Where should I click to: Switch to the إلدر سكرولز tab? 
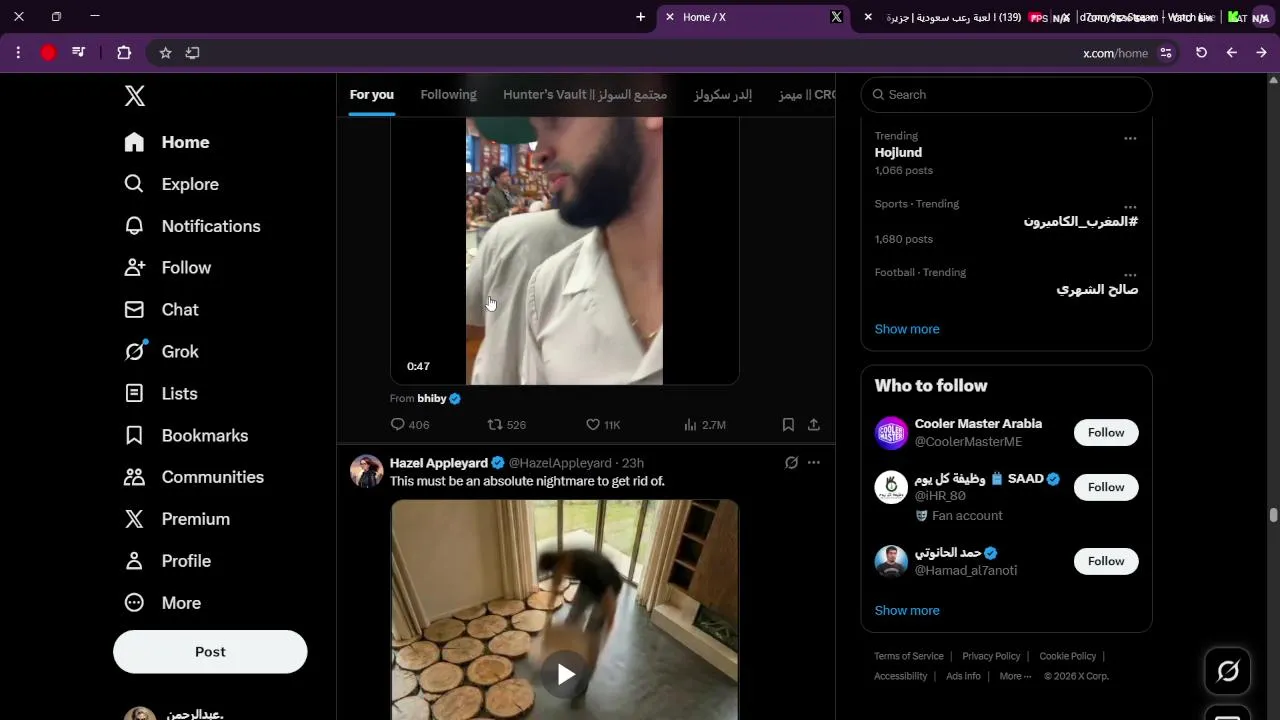[x=723, y=95]
